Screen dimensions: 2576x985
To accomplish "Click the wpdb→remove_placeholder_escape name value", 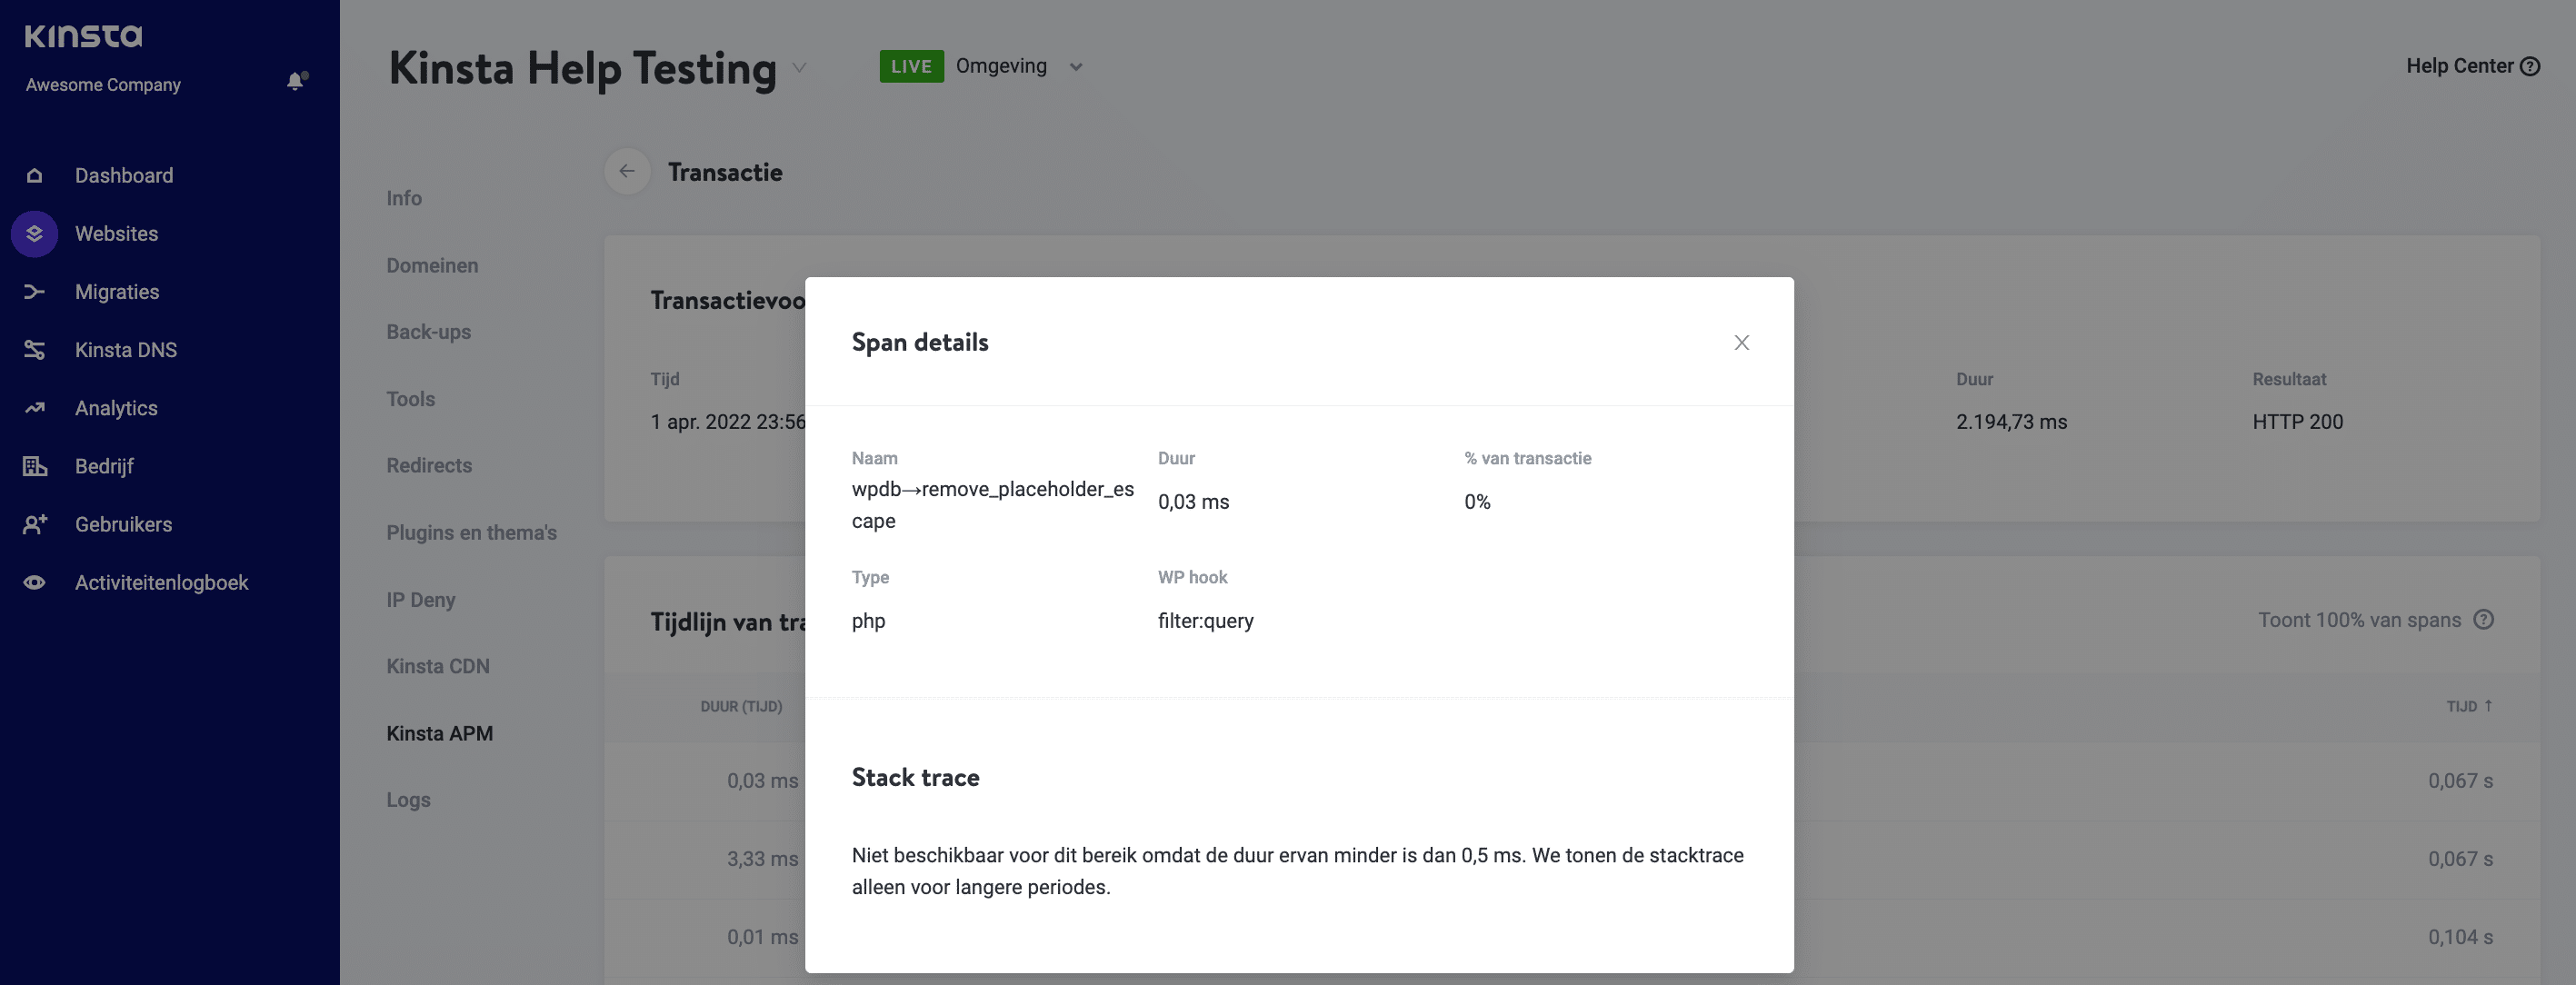I will tap(992, 504).
